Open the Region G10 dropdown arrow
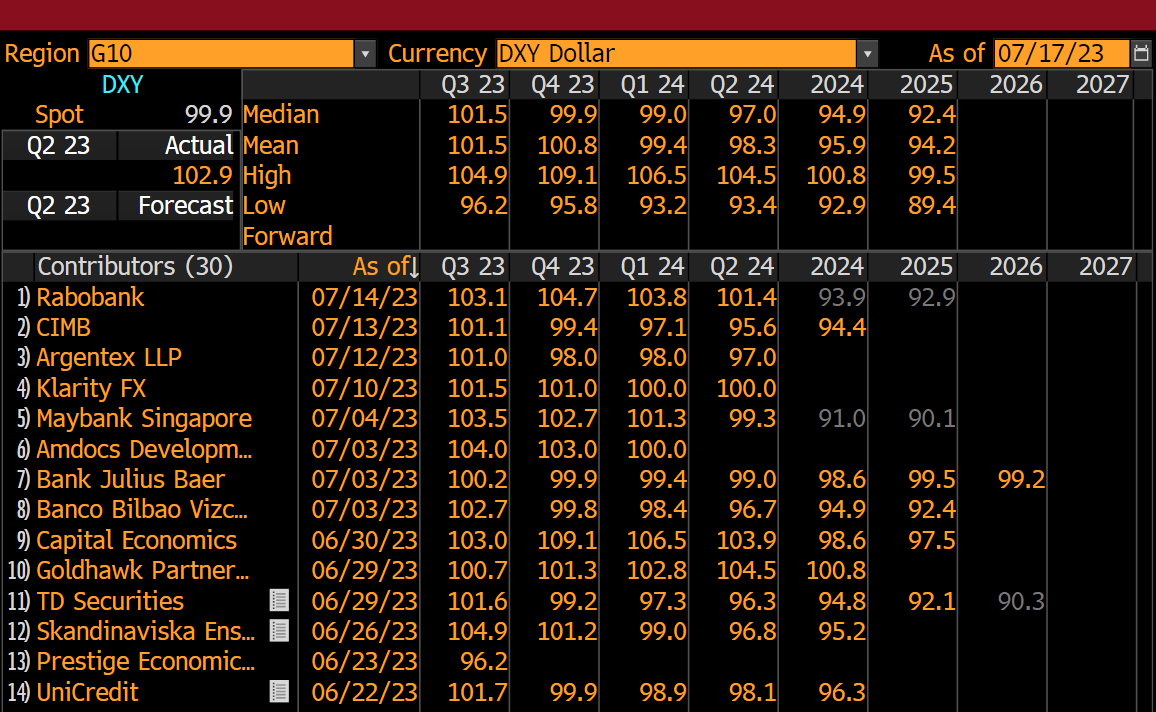Image resolution: width=1156 pixels, height=712 pixels. (x=365, y=54)
